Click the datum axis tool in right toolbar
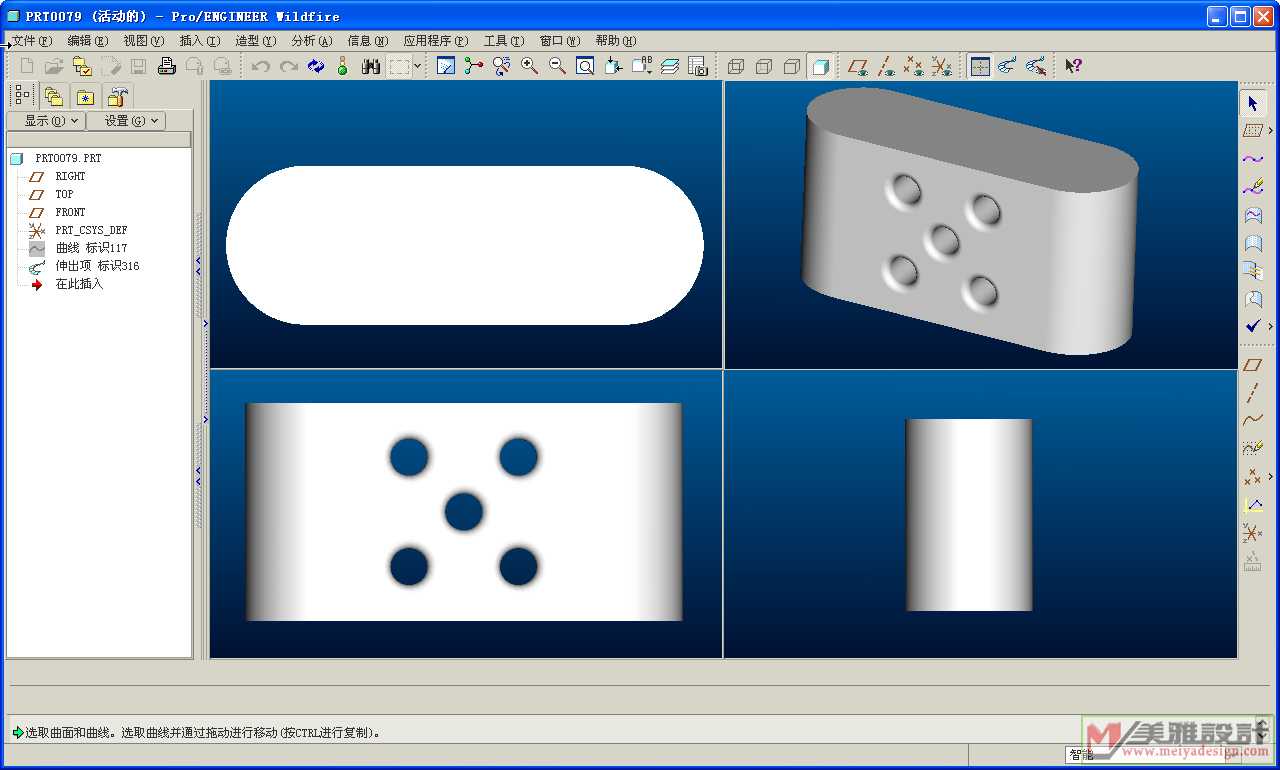This screenshot has width=1280, height=770. point(1253,393)
